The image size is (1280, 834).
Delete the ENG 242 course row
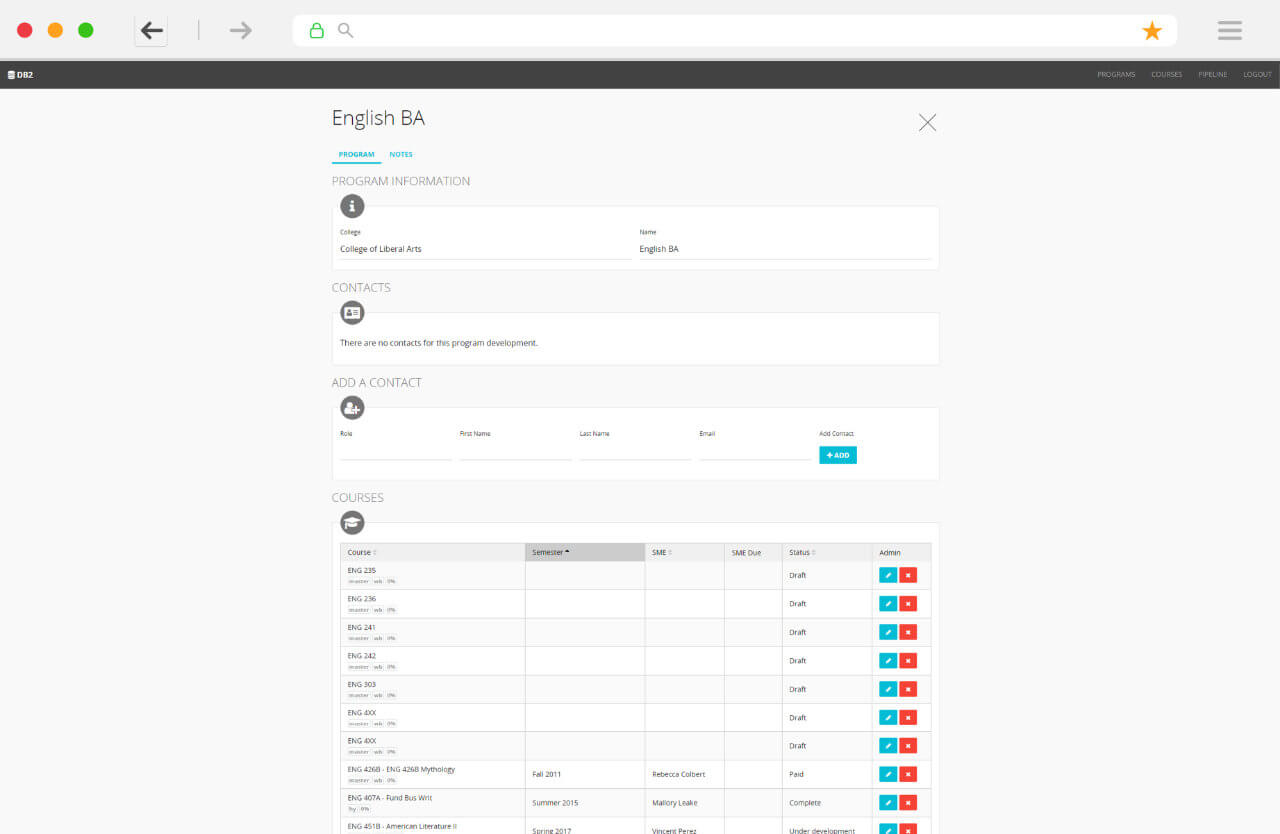point(907,661)
